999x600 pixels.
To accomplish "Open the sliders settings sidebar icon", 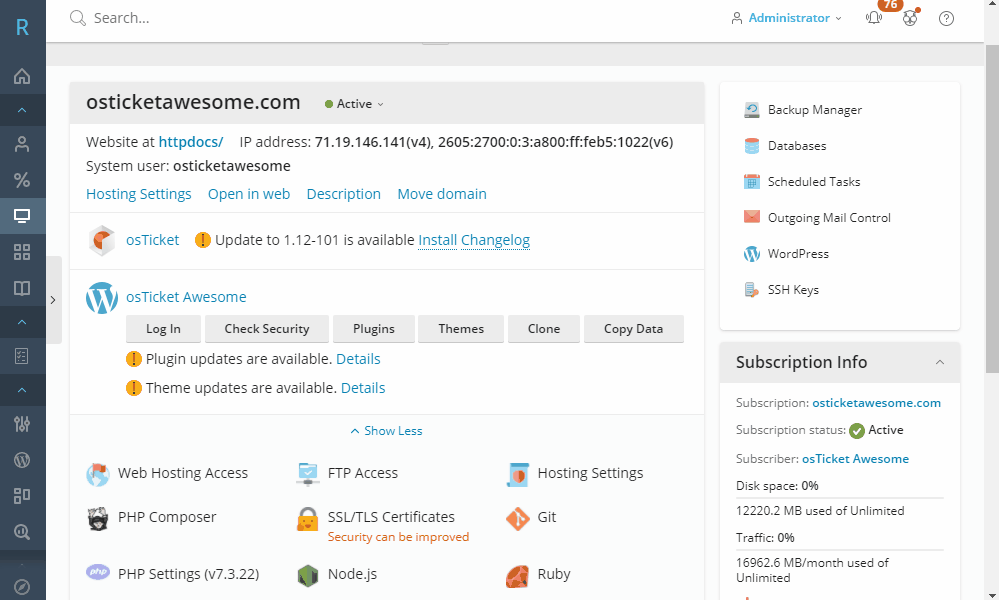I will [22, 424].
